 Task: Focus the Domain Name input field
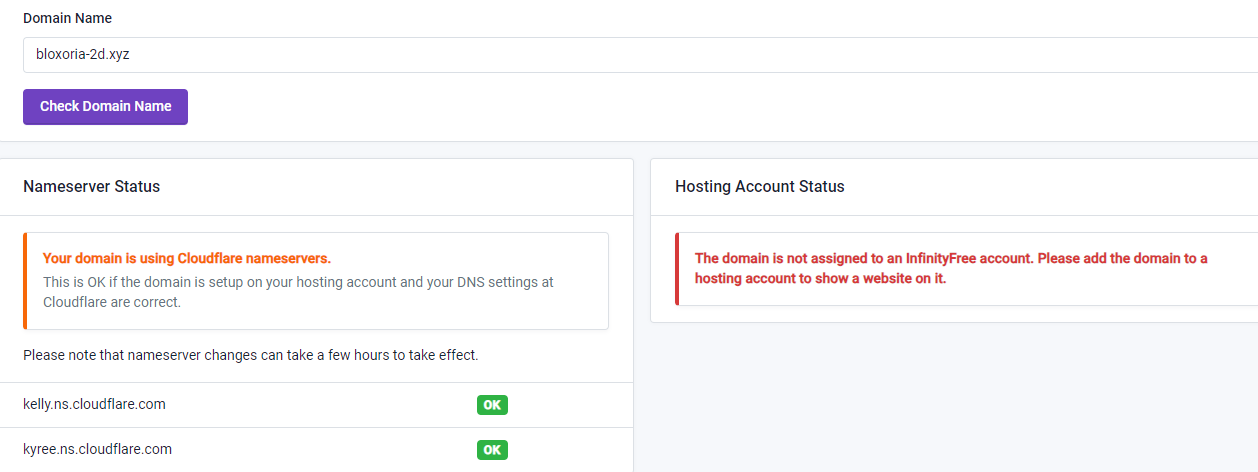pos(640,55)
